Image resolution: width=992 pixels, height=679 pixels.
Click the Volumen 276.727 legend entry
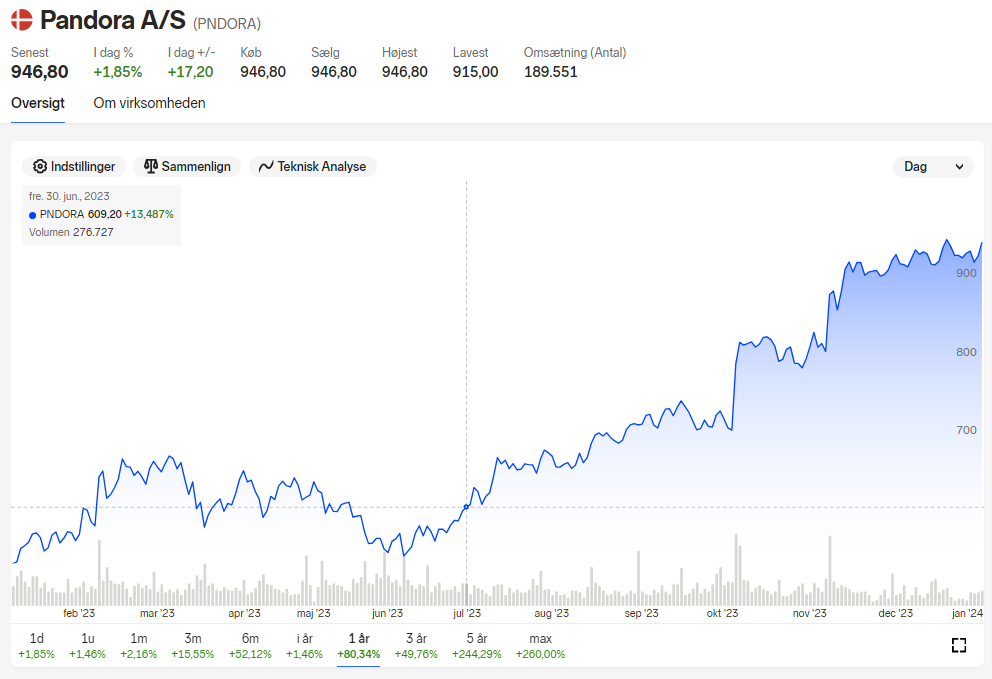(71, 232)
